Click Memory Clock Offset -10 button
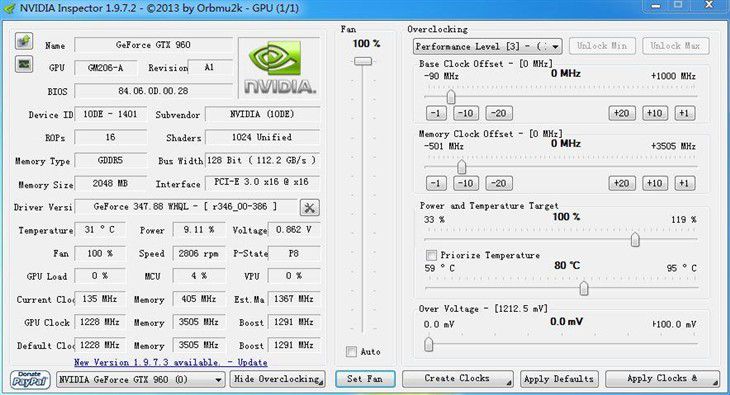730x395 pixels. pyautogui.click(x=465, y=183)
